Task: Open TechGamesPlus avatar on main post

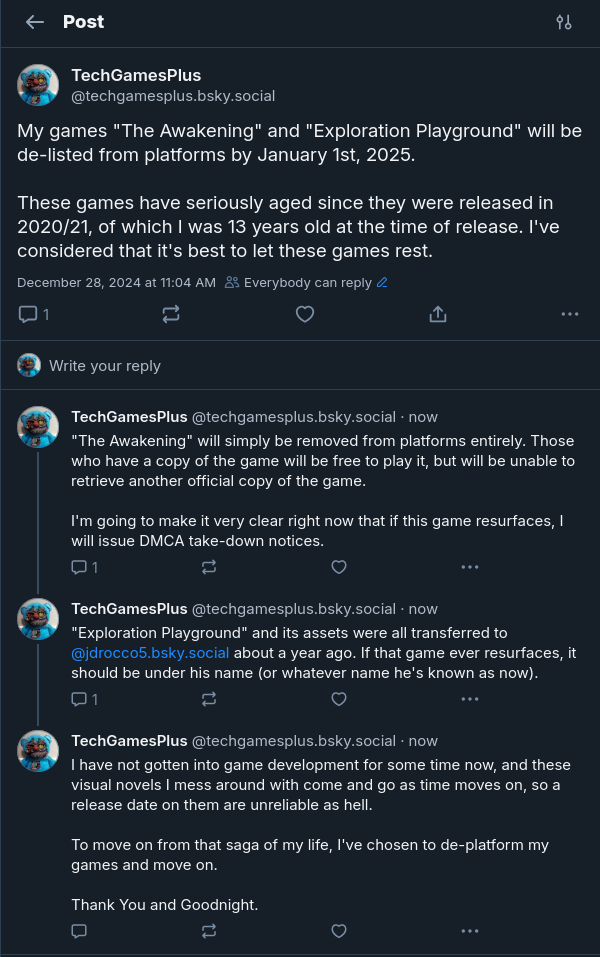Action: (38, 85)
